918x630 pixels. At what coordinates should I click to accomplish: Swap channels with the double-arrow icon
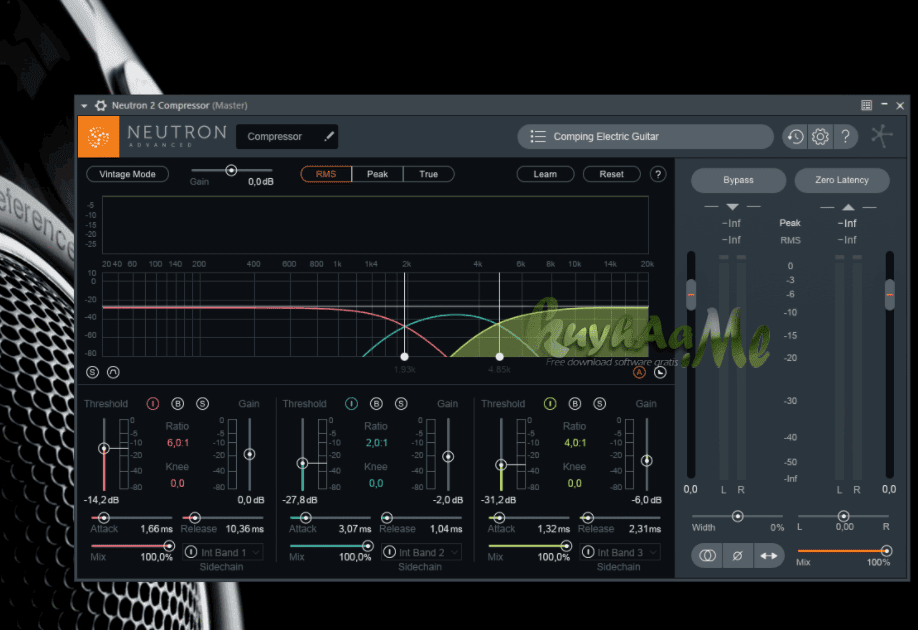(769, 555)
